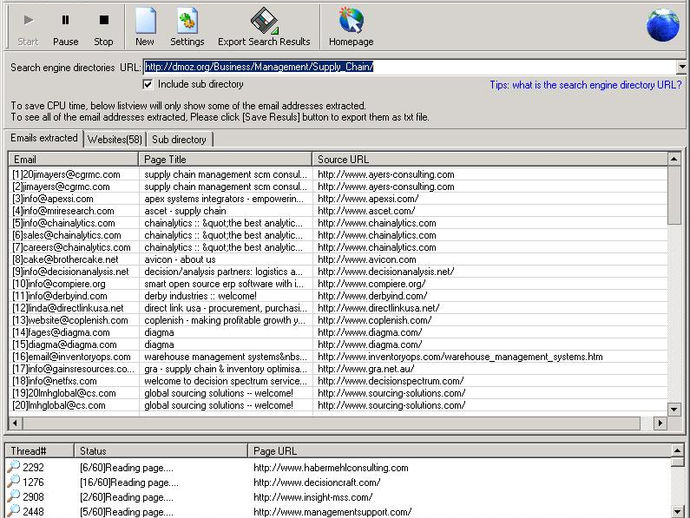690x518 pixels.
Task: Open the Websites(58) tab
Action: 114,140
